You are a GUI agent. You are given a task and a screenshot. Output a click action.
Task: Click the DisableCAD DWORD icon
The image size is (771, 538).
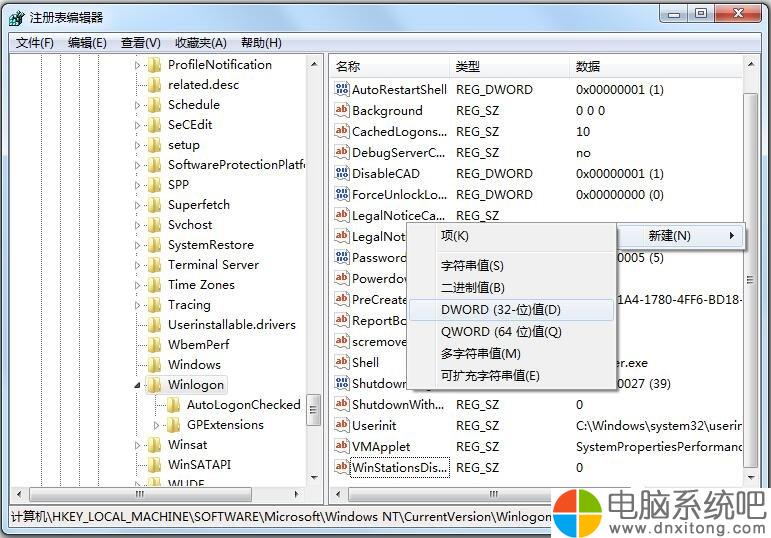pyautogui.click(x=342, y=173)
